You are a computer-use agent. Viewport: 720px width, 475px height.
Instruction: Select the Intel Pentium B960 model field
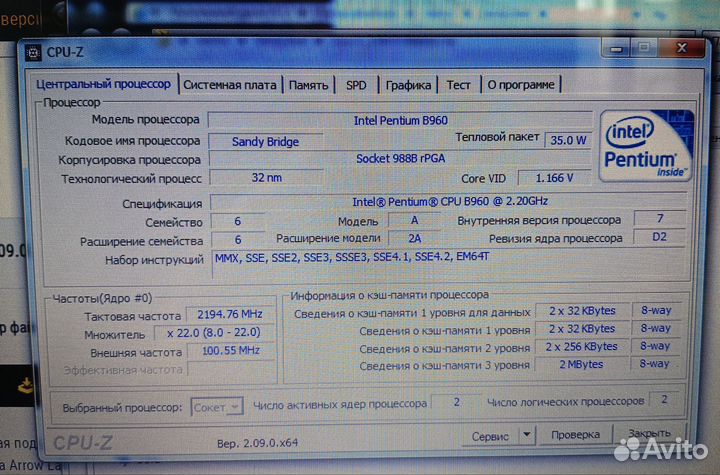coord(400,121)
